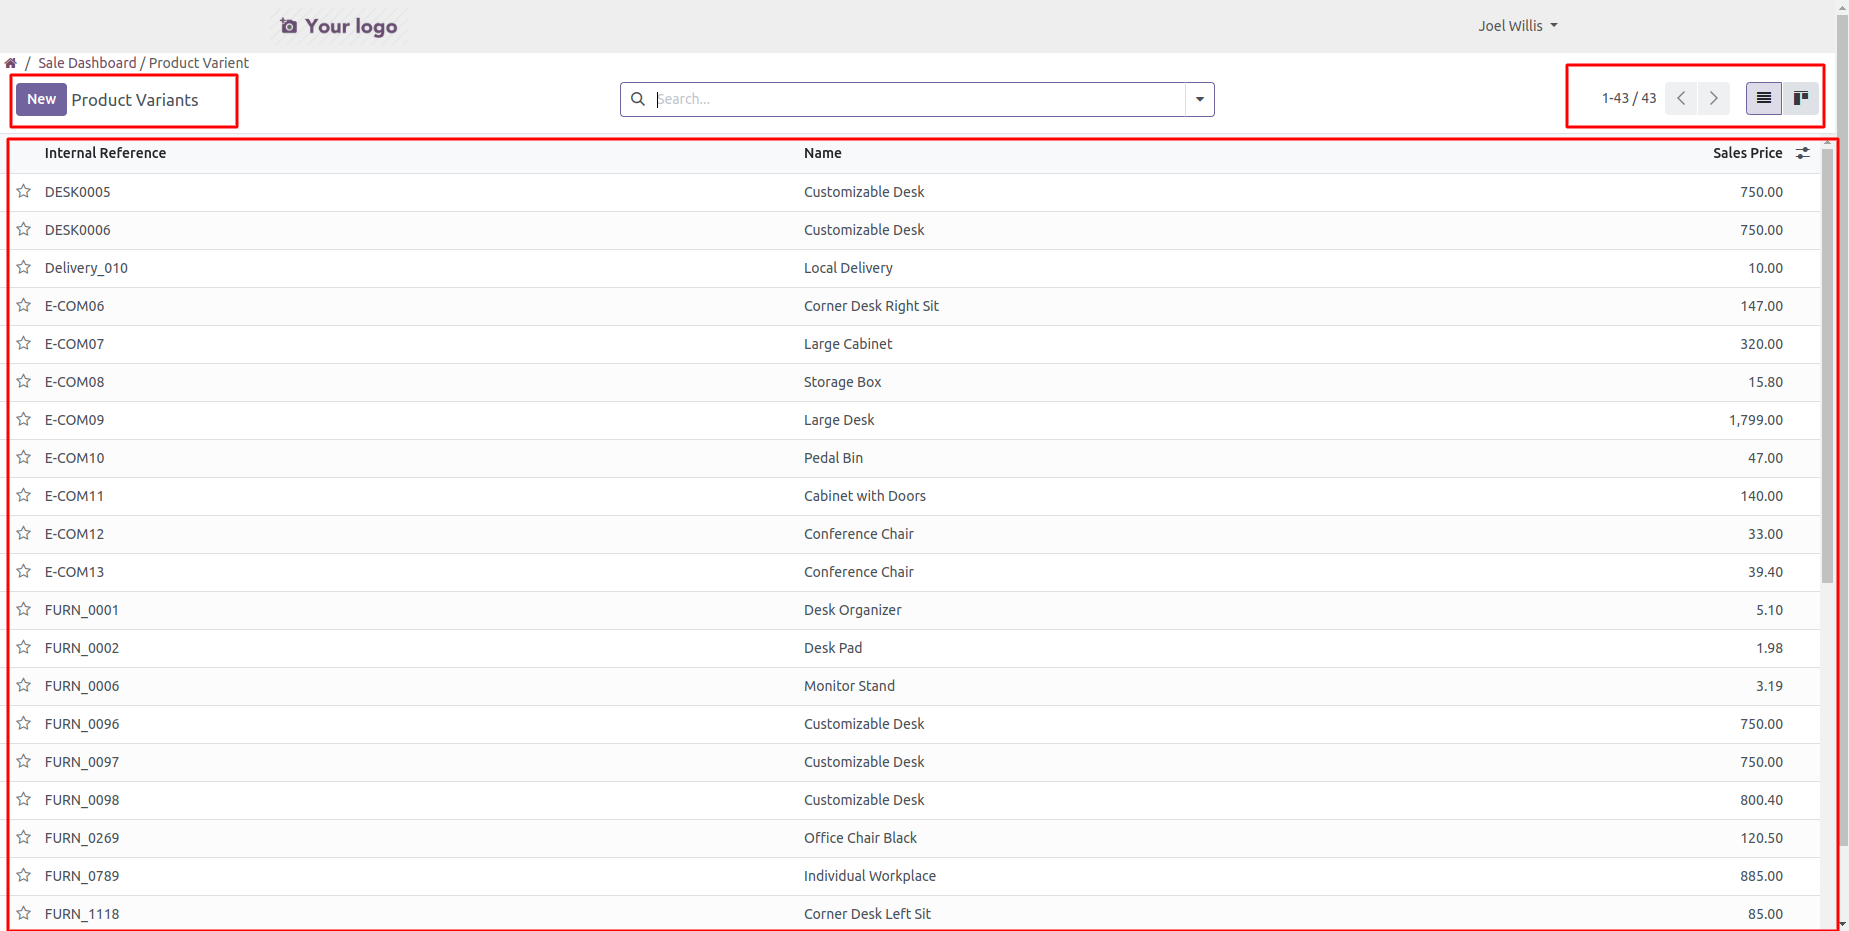The height and width of the screenshot is (931, 1849).
Task: Toggle favorite star for E-COM10
Action: click(24, 457)
